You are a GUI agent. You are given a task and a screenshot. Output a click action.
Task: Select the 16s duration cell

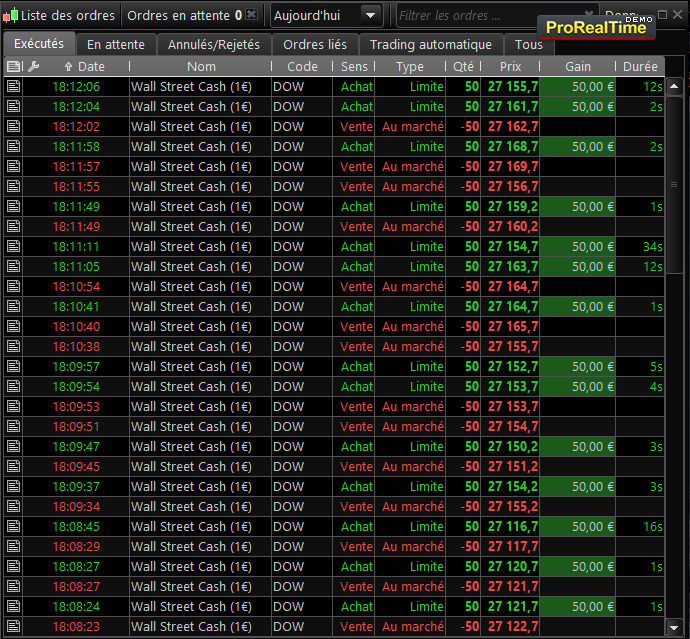coord(640,526)
